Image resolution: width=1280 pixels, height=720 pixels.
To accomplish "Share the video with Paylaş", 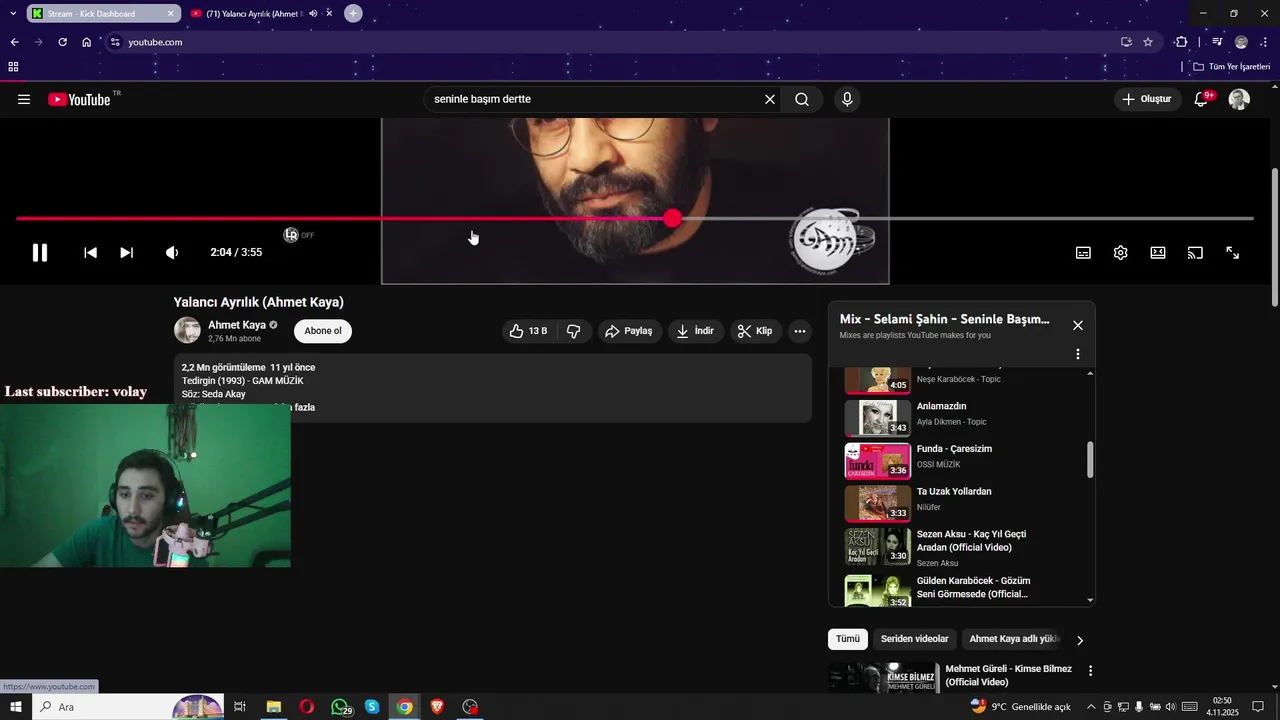I will coord(629,331).
